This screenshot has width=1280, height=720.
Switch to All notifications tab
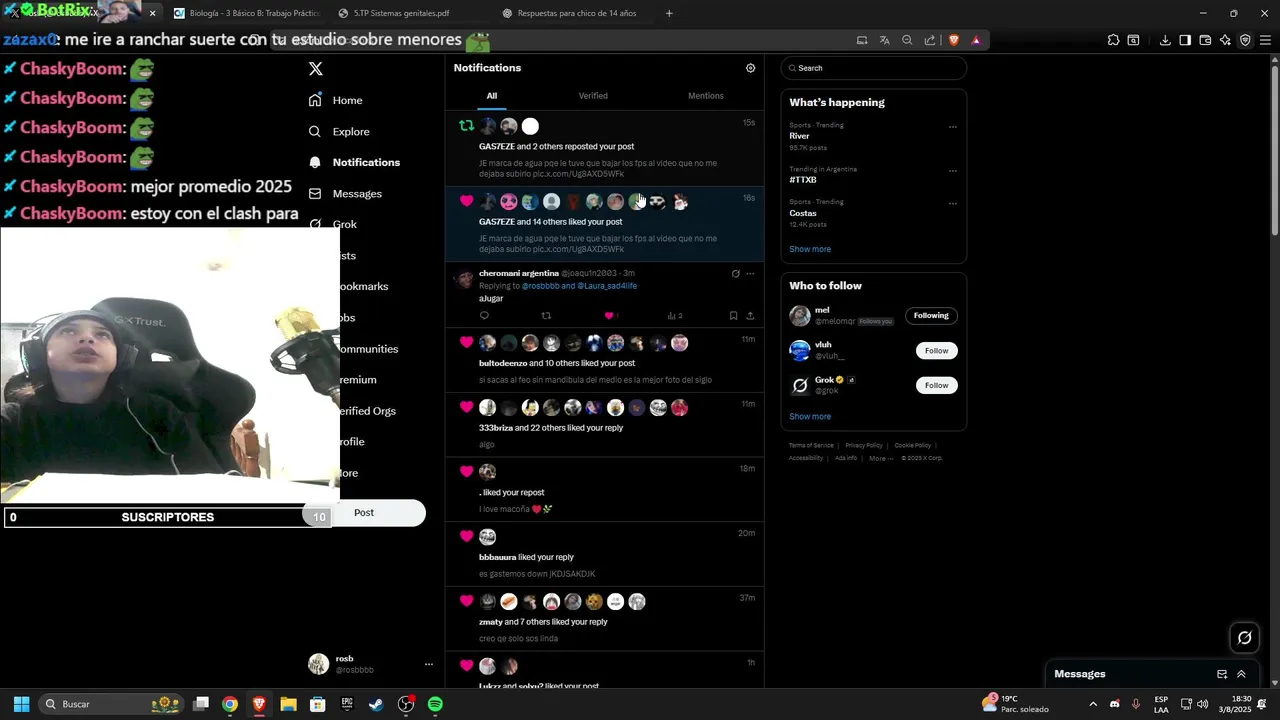(x=492, y=96)
